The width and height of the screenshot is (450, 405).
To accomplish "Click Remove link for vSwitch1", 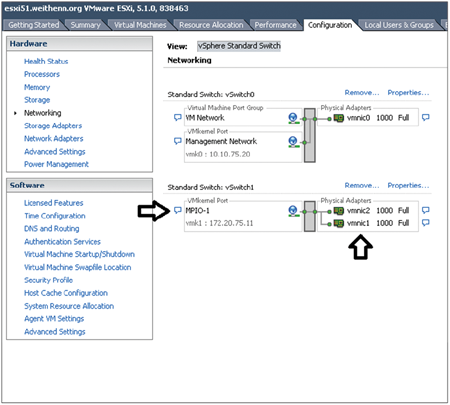I will [362, 185].
